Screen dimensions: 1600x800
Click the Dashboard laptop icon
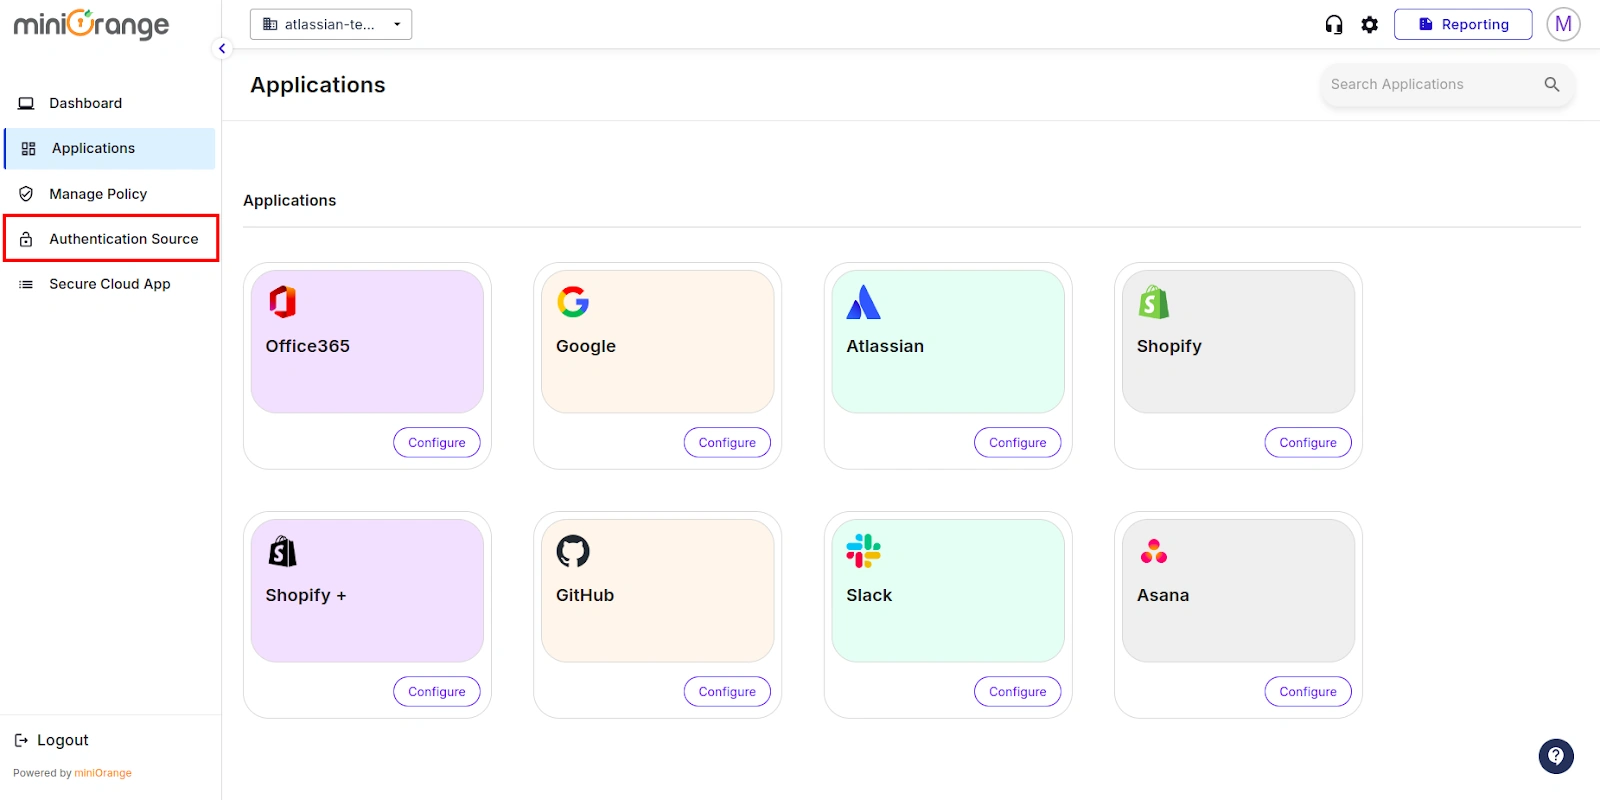pyautogui.click(x=26, y=103)
